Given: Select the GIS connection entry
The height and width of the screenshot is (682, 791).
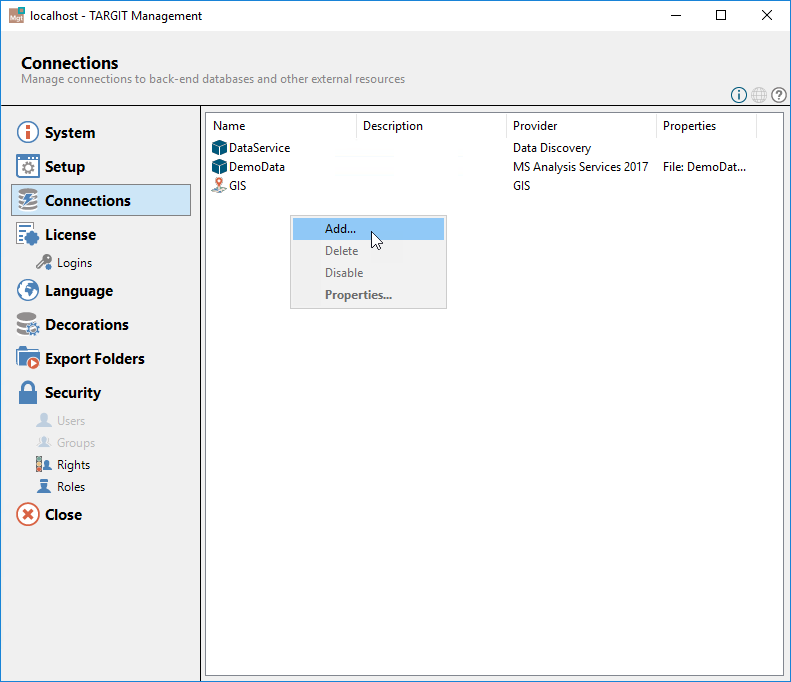Looking at the screenshot, I should point(237,186).
